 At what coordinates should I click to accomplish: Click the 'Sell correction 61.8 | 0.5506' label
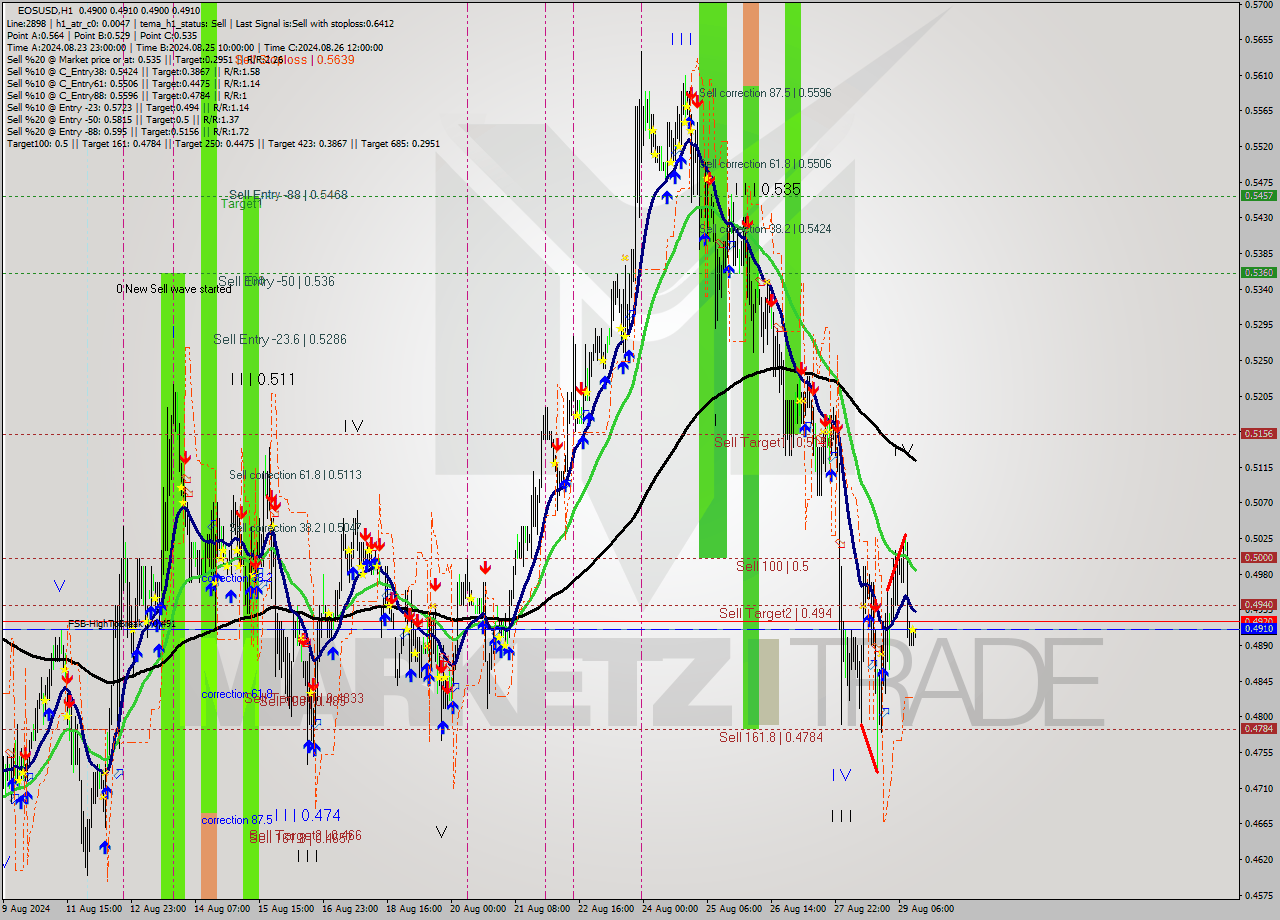pos(766,164)
